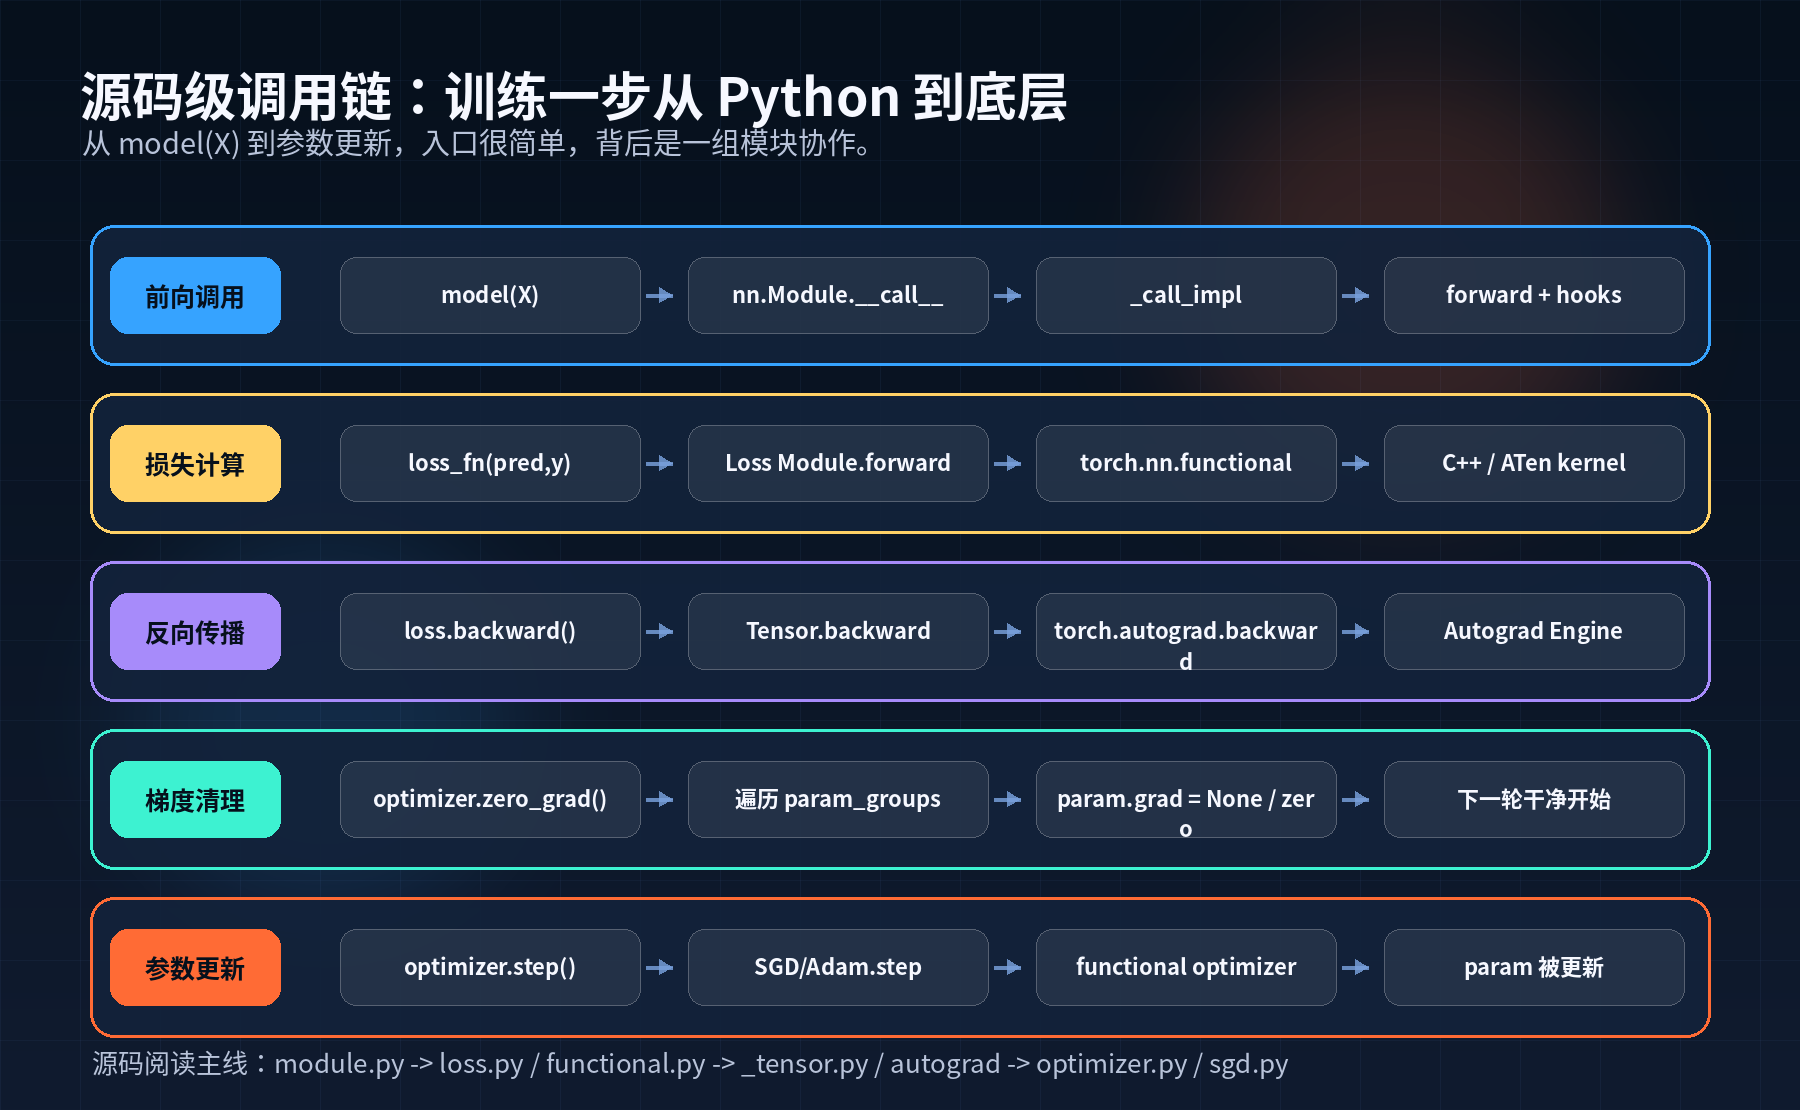
Task: Click arrow after loss.backward()
Action: coord(660,631)
